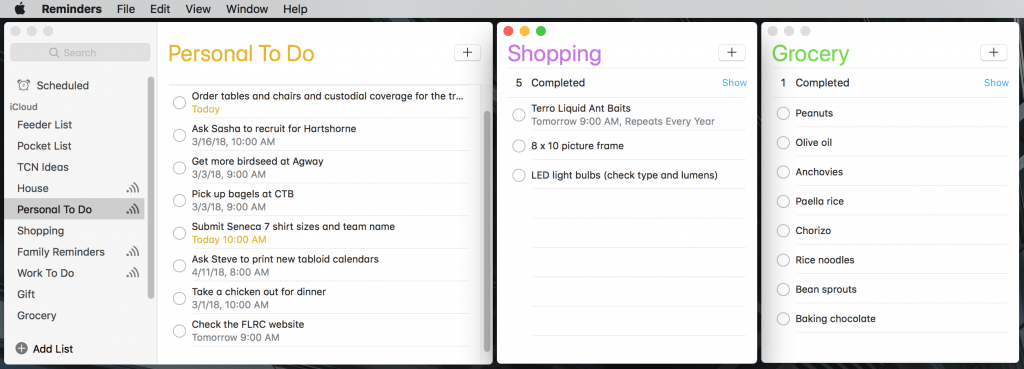Screen dimensions: 1024x369
Task: Close the Shopping window with red button
Action: tap(509, 31)
